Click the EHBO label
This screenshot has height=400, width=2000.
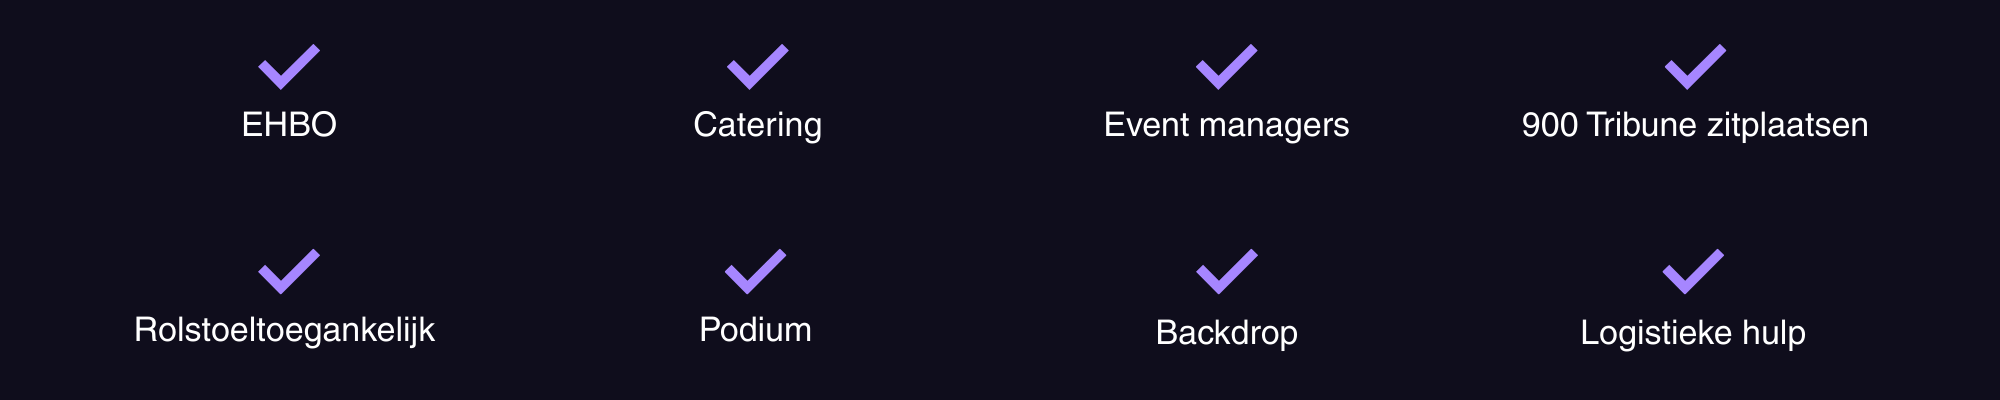(289, 125)
